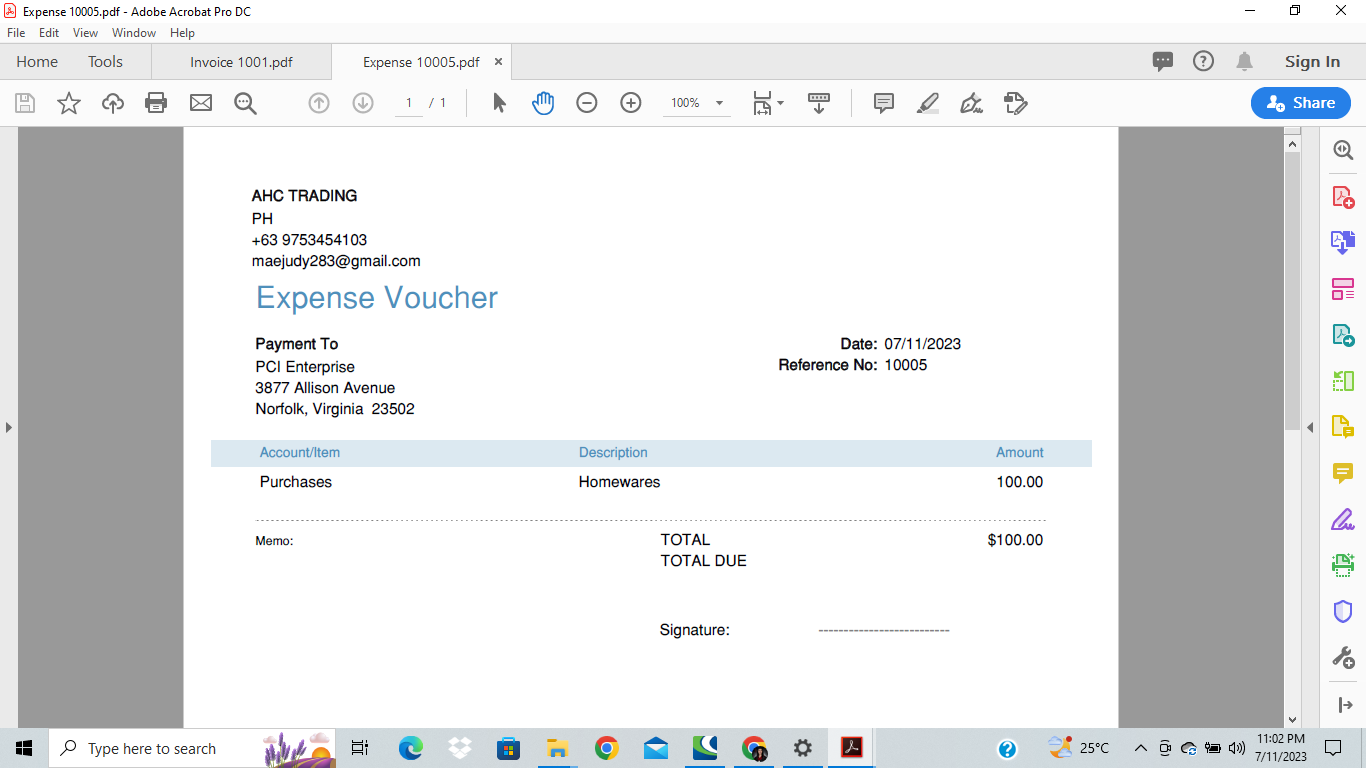Activate the Hand pan tool

click(543, 103)
